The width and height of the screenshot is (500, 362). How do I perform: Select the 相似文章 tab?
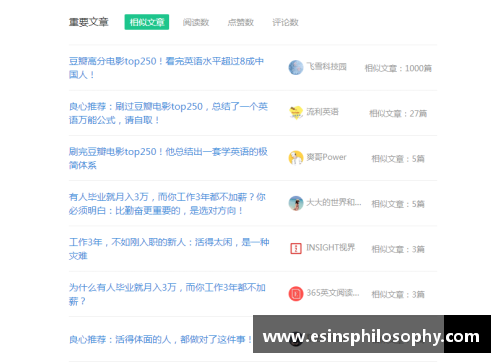pos(147,22)
